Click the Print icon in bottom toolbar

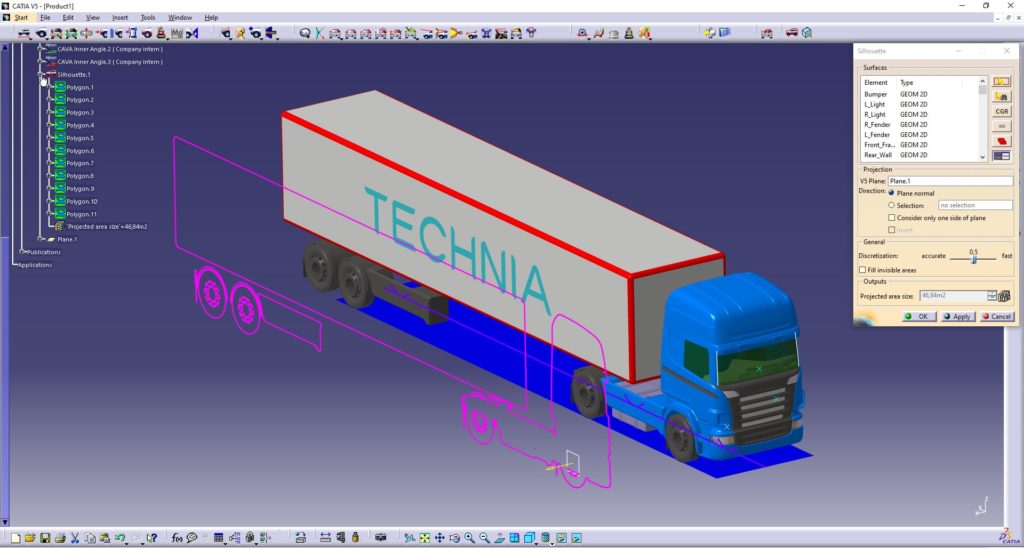(60, 538)
